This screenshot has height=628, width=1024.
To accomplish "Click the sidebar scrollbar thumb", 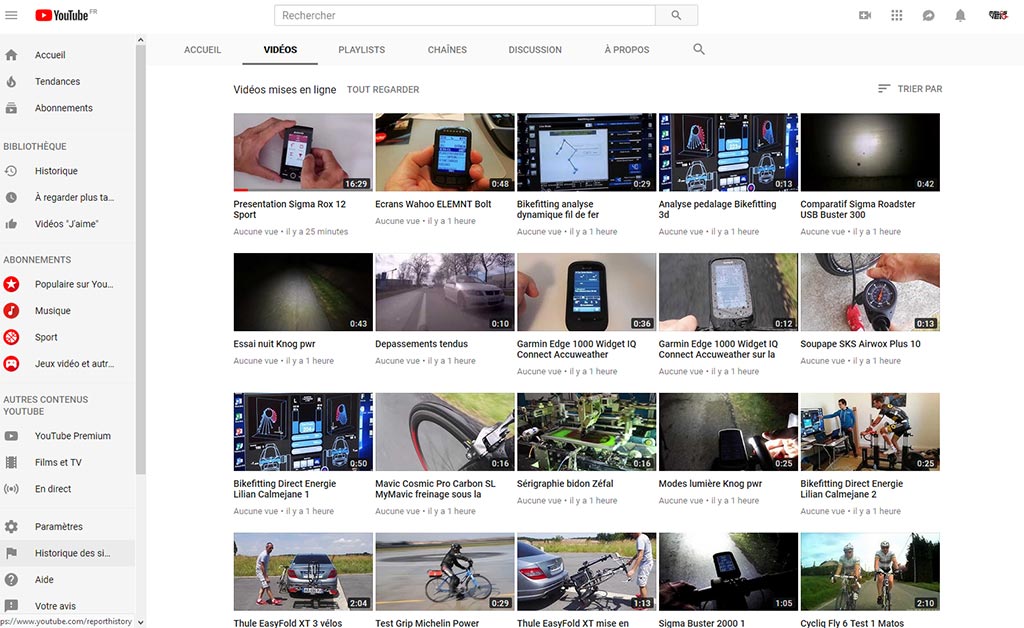I will coord(140,260).
